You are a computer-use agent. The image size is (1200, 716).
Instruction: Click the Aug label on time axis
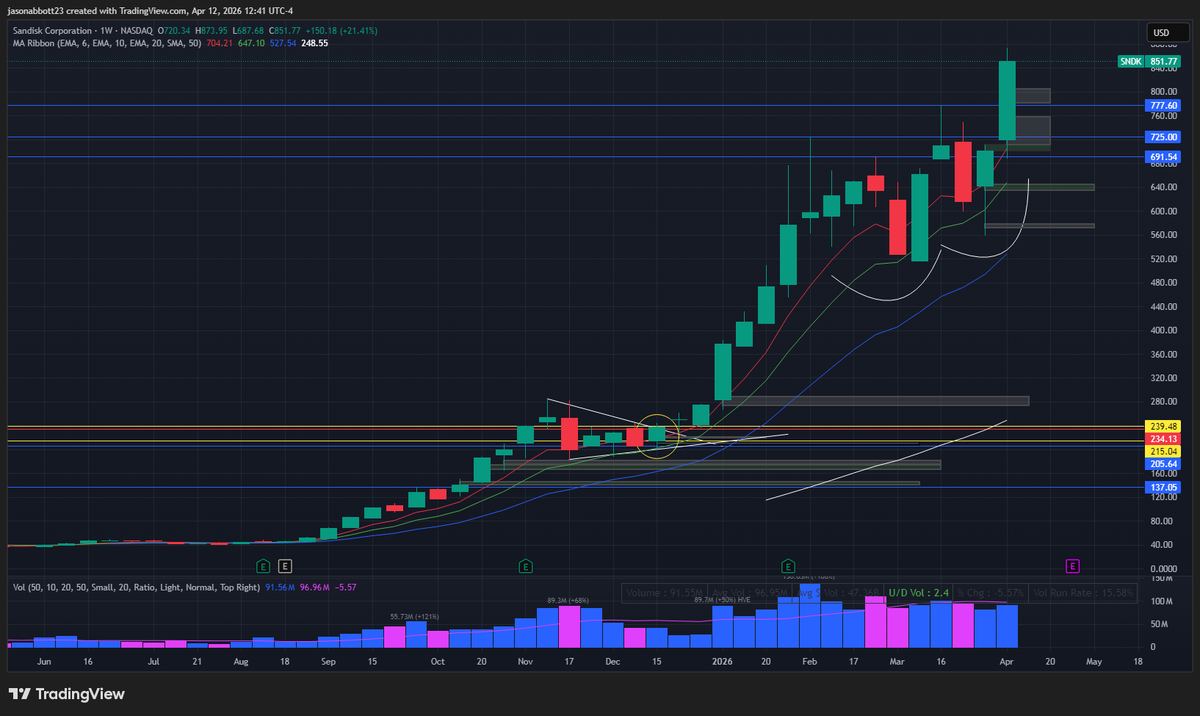(x=241, y=661)
